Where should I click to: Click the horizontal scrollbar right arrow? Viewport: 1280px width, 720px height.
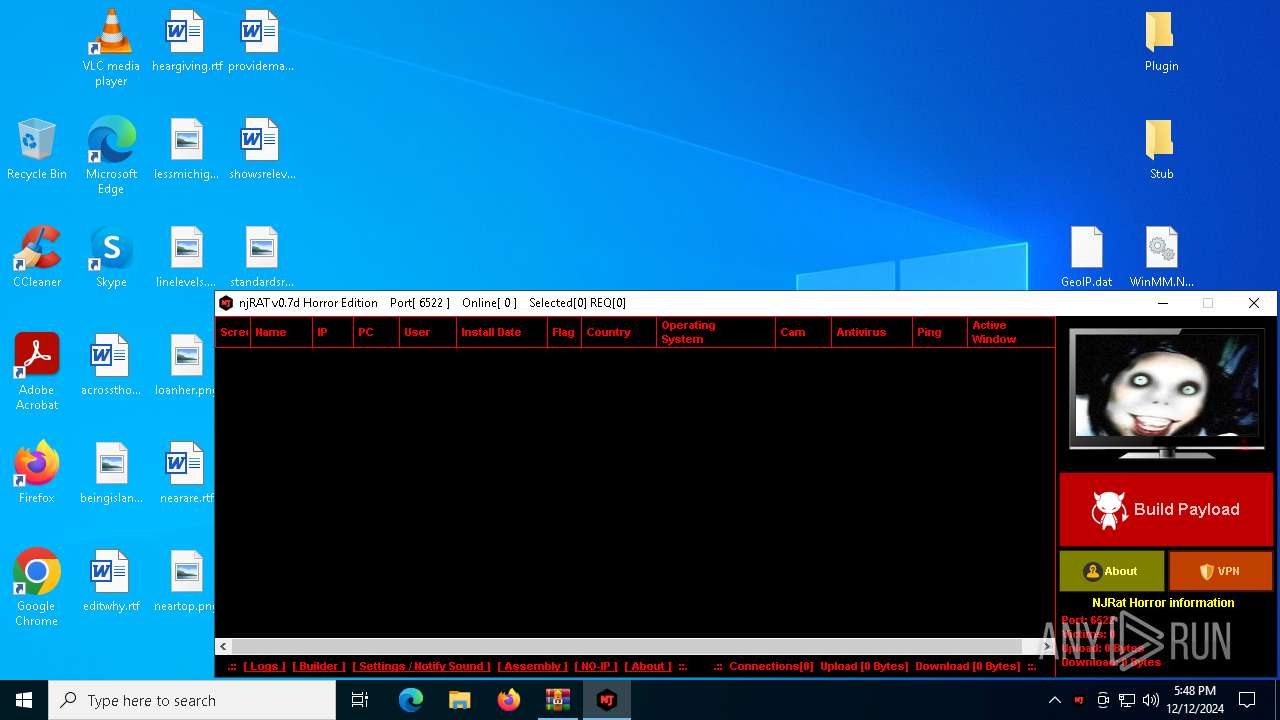[1046, 647]
